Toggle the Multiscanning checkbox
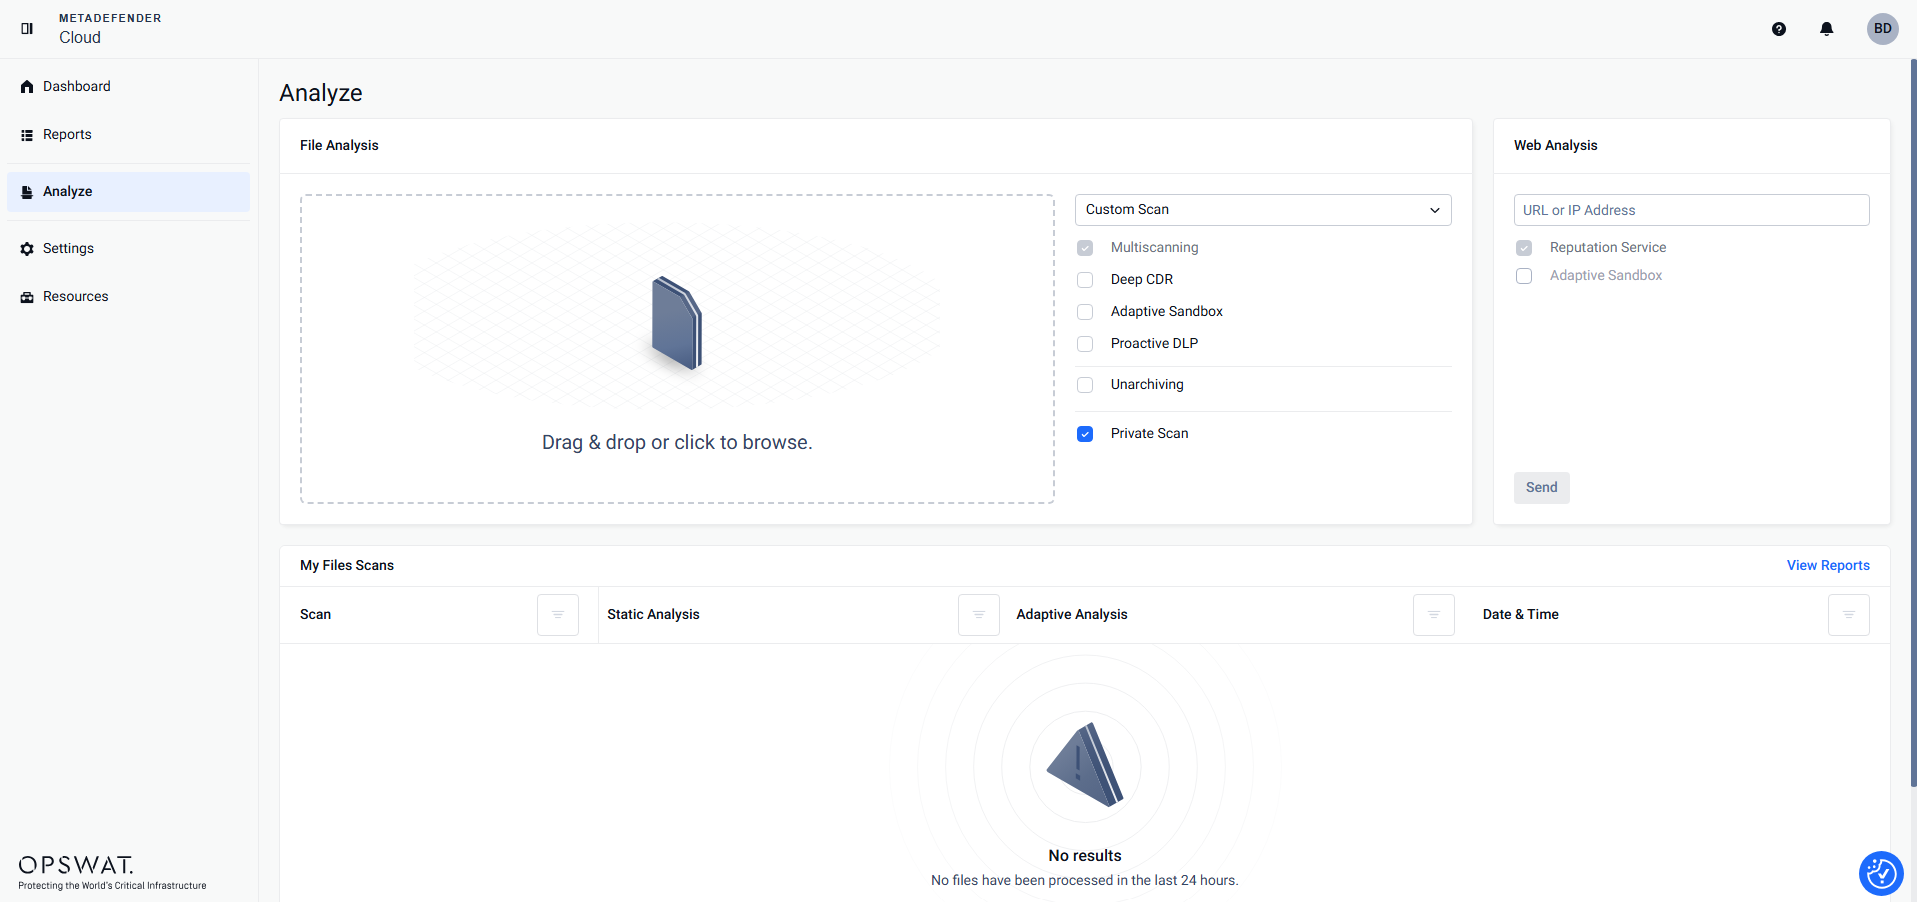This screenshot has height=902, width=1917. click(x=1085, y=248)
